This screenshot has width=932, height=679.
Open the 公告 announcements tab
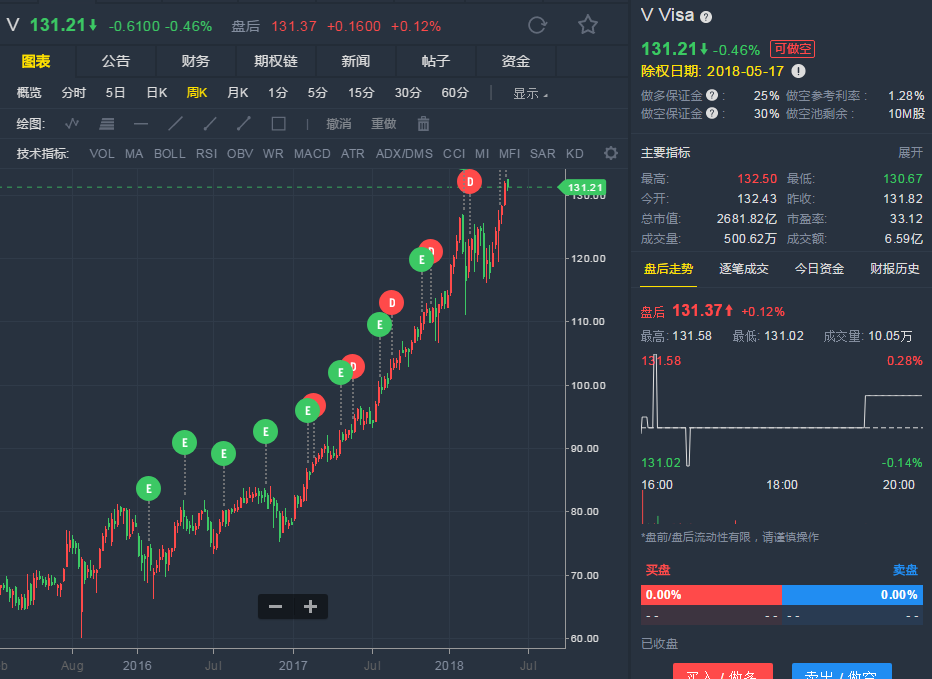click(x=115, y=61)
